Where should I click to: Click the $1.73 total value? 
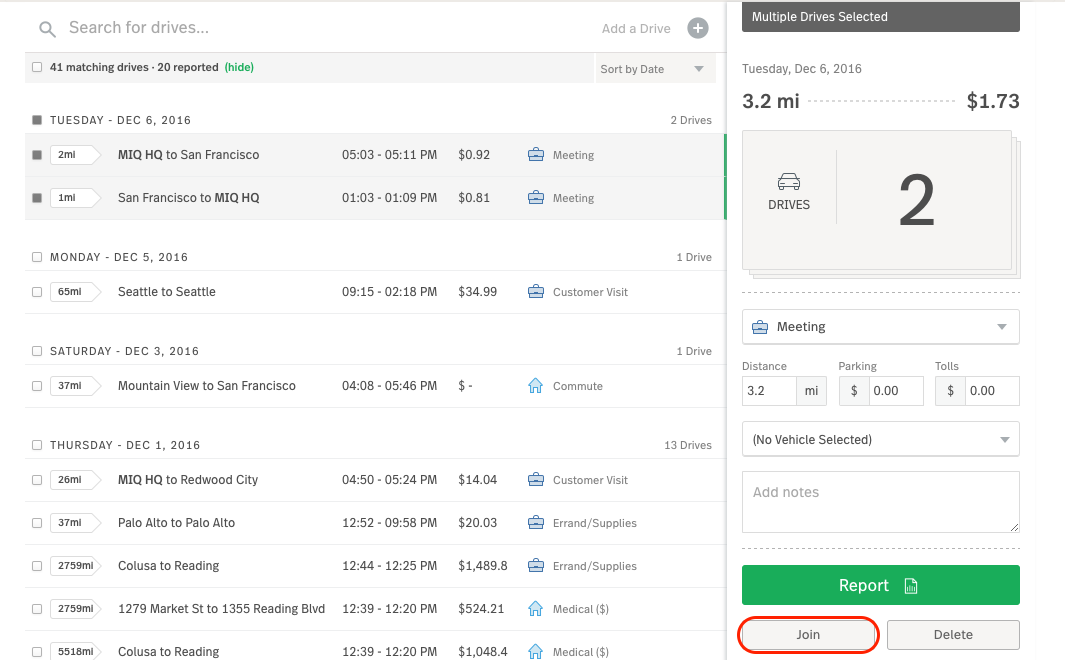[x=993, y=101]
